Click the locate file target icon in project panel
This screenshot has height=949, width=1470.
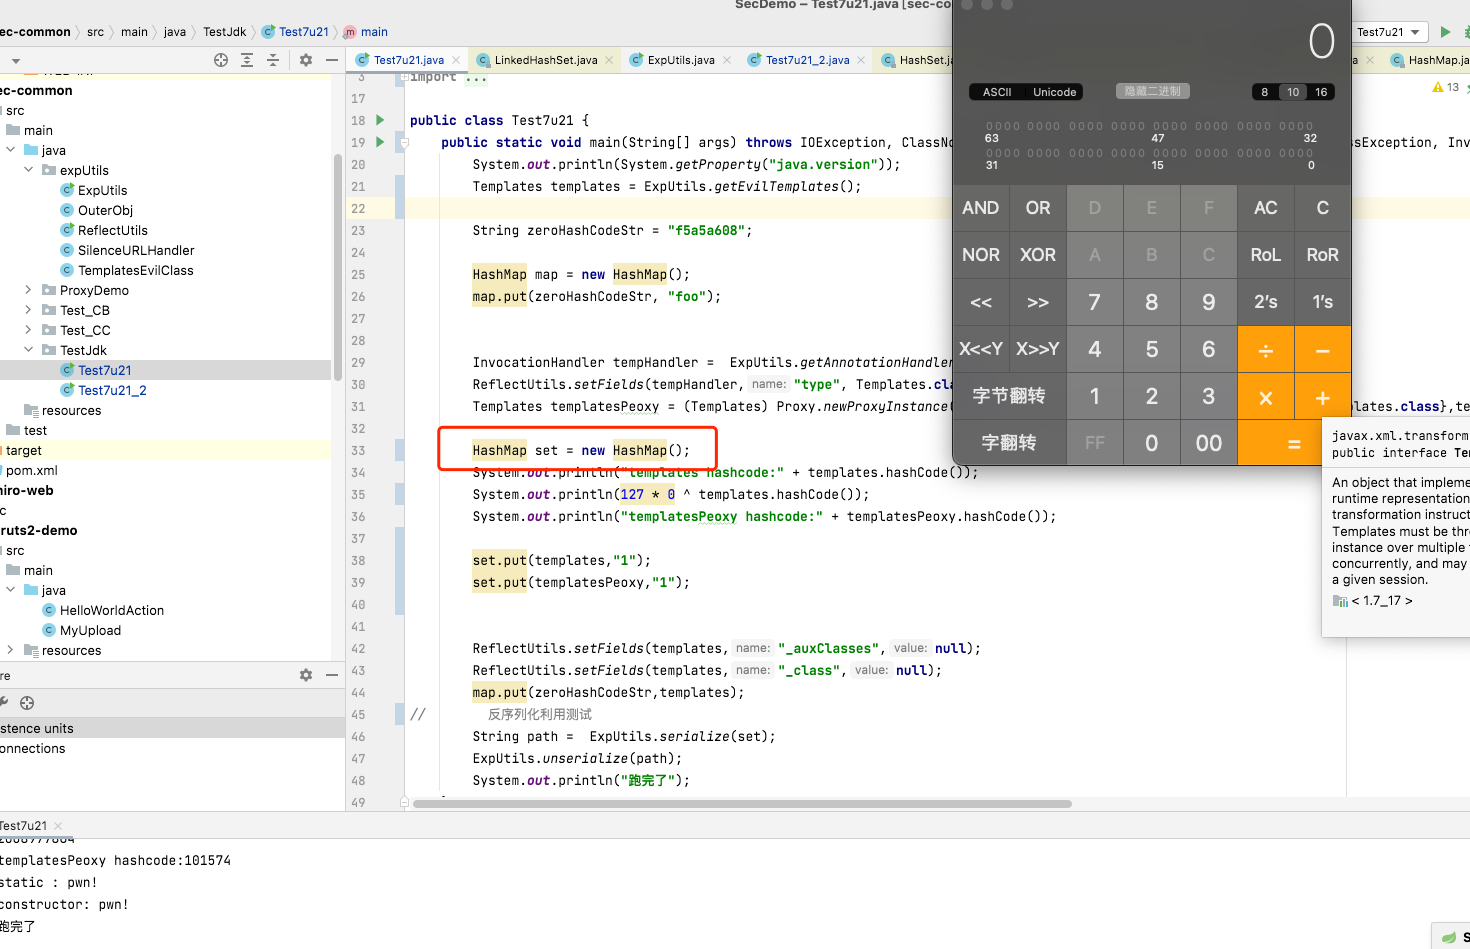(221, 60)
